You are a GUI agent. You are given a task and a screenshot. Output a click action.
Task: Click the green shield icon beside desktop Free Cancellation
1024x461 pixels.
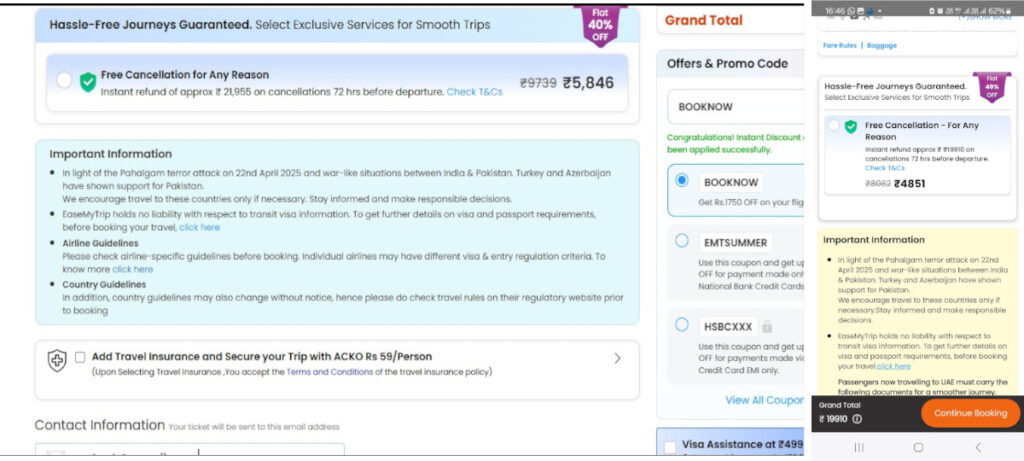click(x=88, y=82)
